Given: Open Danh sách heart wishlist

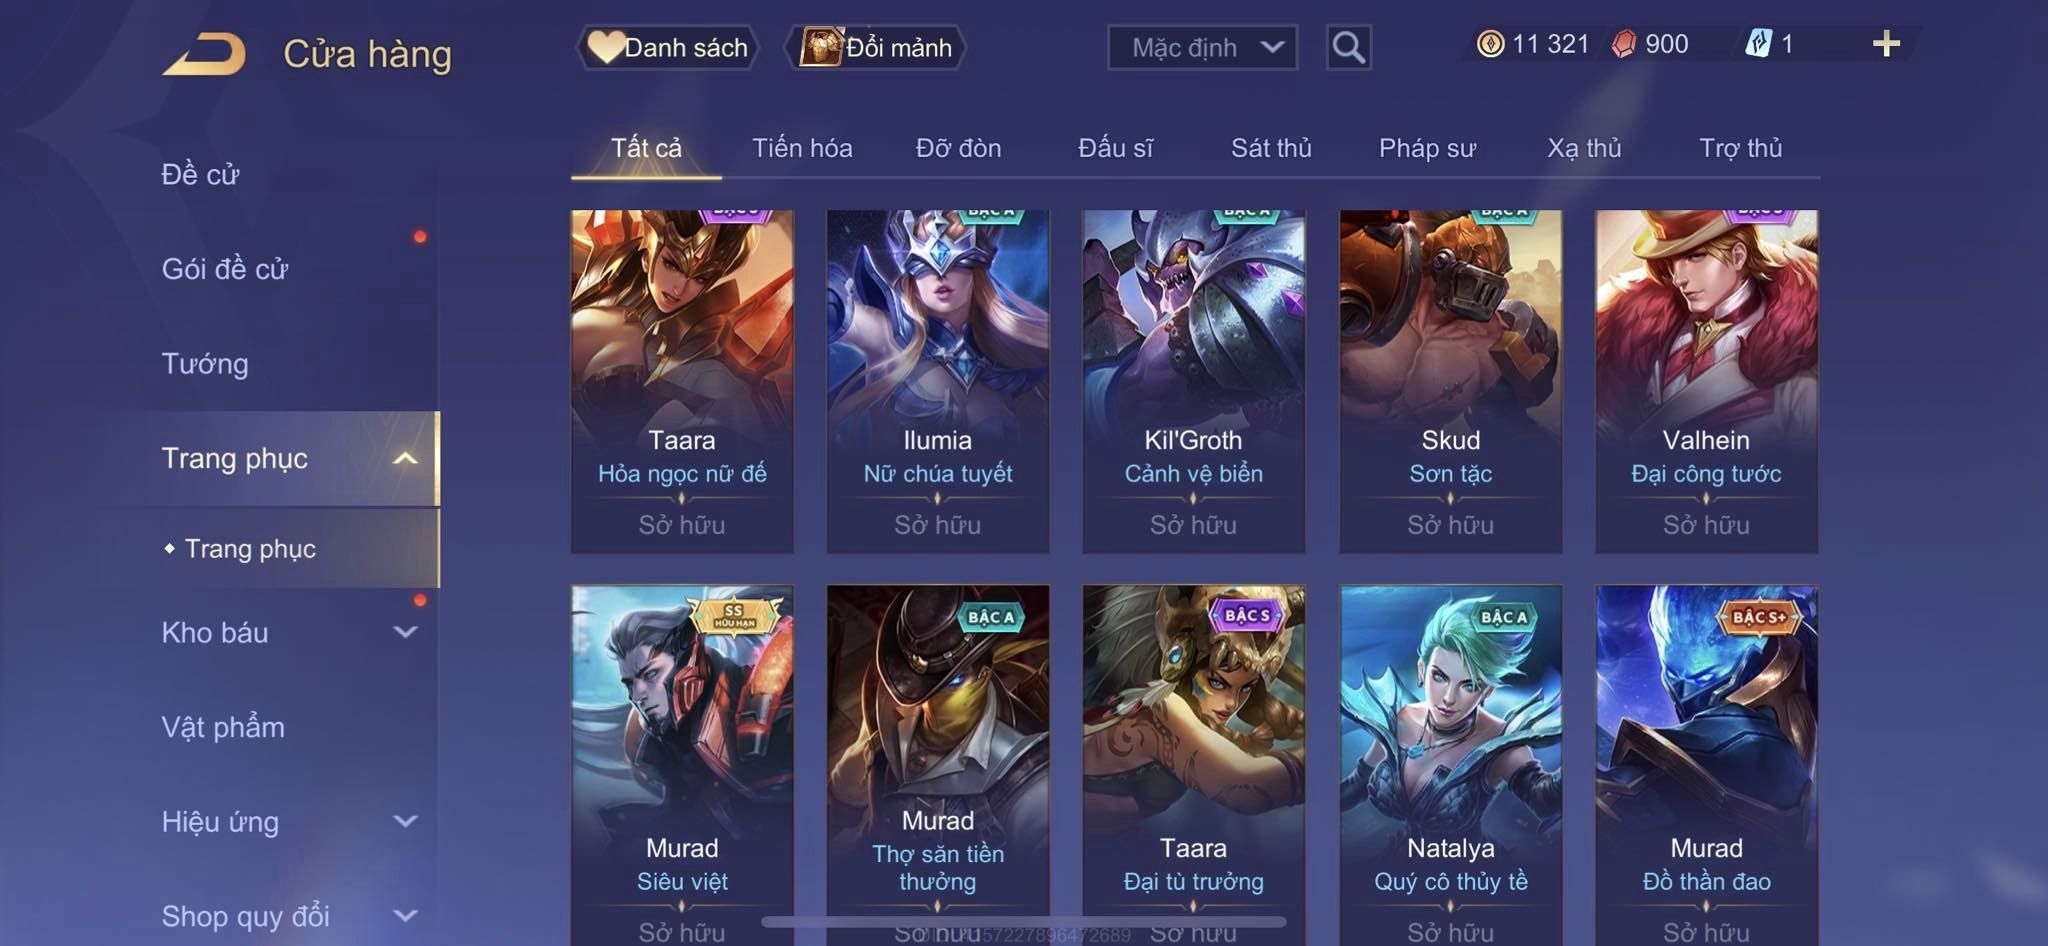Looking at the screenshot, I should coord(667,47).
